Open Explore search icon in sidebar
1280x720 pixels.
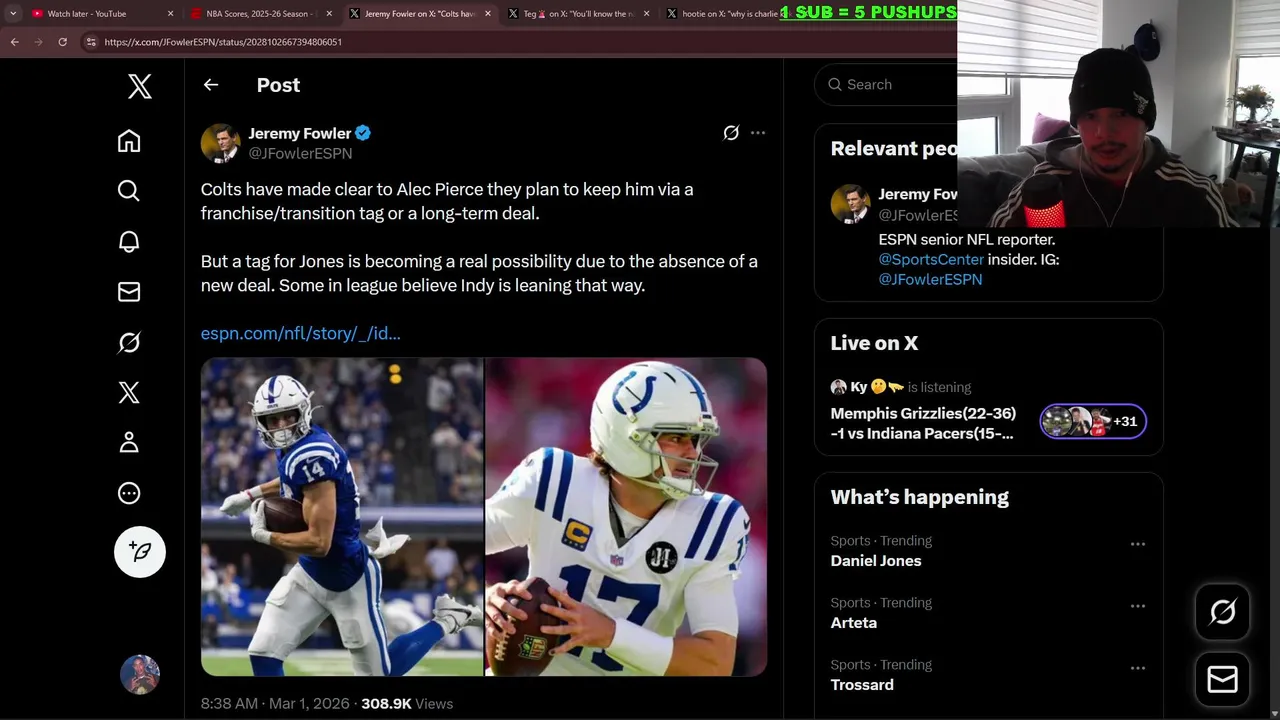coord(129,191)
